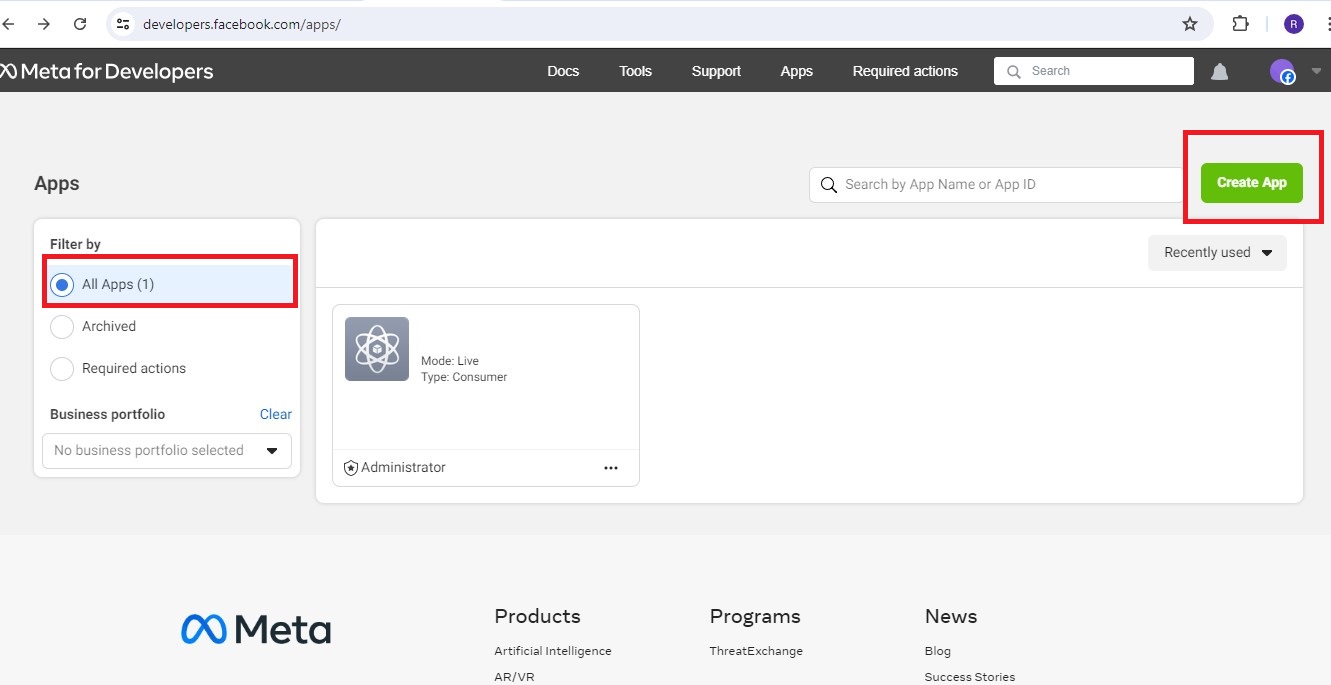Image resolution: width=1331 pixels, height=685 pixels.
Task: Click the Meta logo in footer
Action: click(256, 629)
